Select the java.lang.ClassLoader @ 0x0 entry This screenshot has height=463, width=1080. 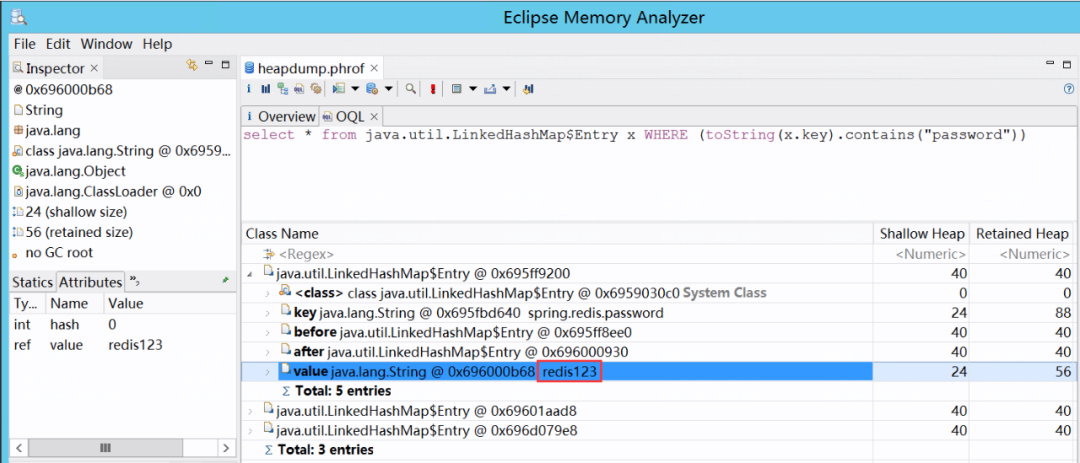(x=107, y=192)
